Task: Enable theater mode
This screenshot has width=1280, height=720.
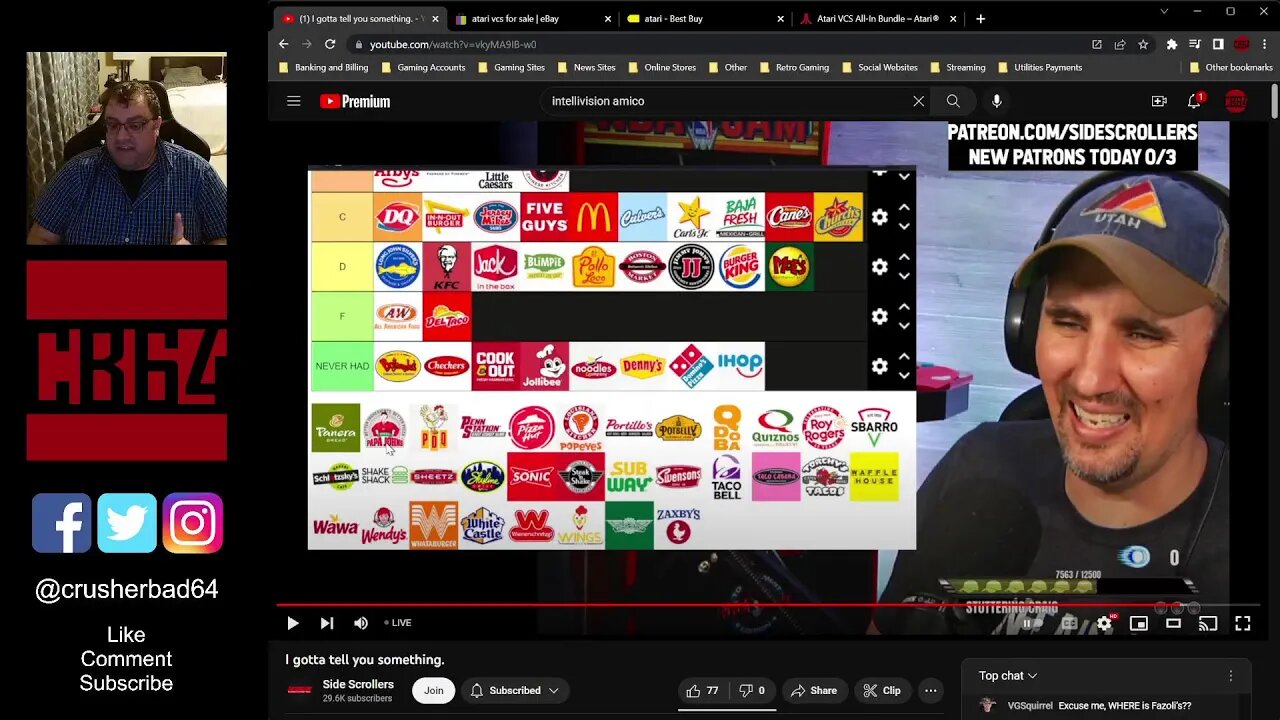Action: 1173,623
